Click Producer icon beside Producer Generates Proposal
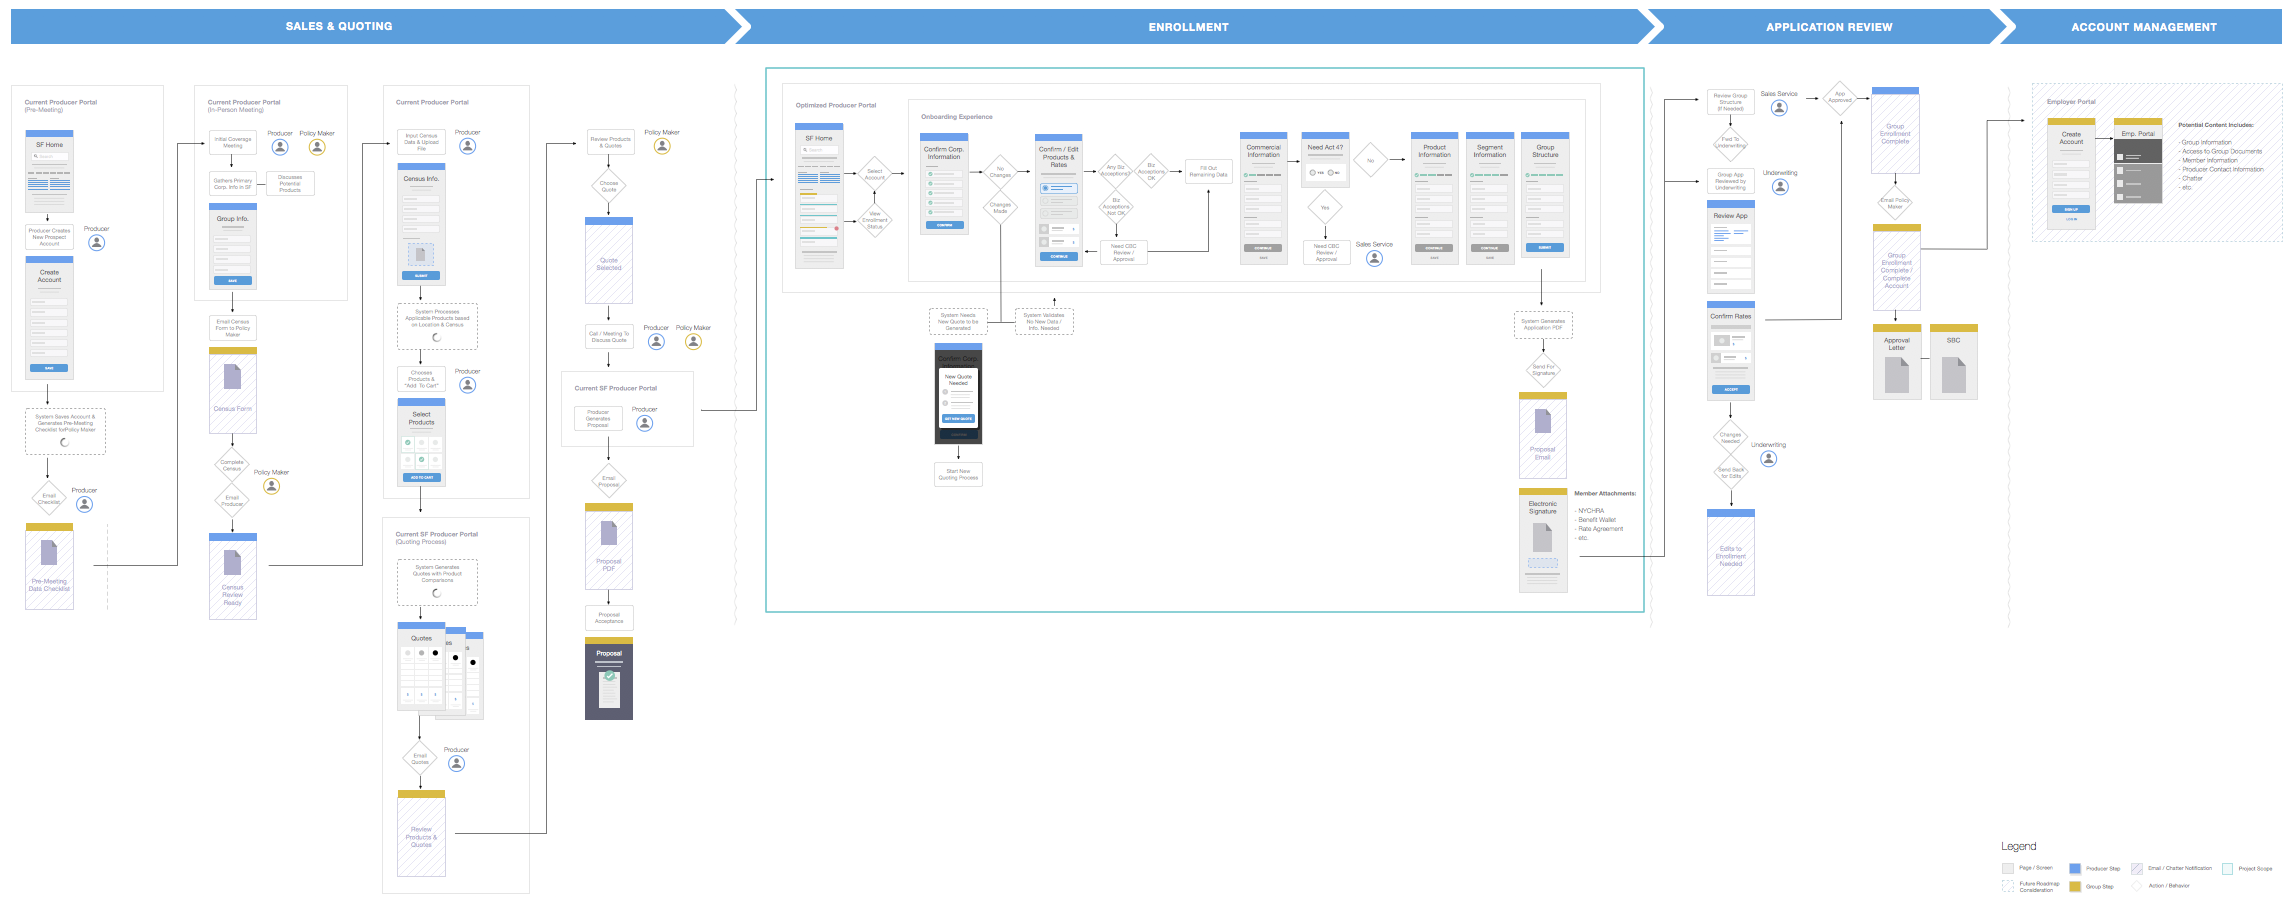This screenshot has width=2293, height=922. point(645,423)
